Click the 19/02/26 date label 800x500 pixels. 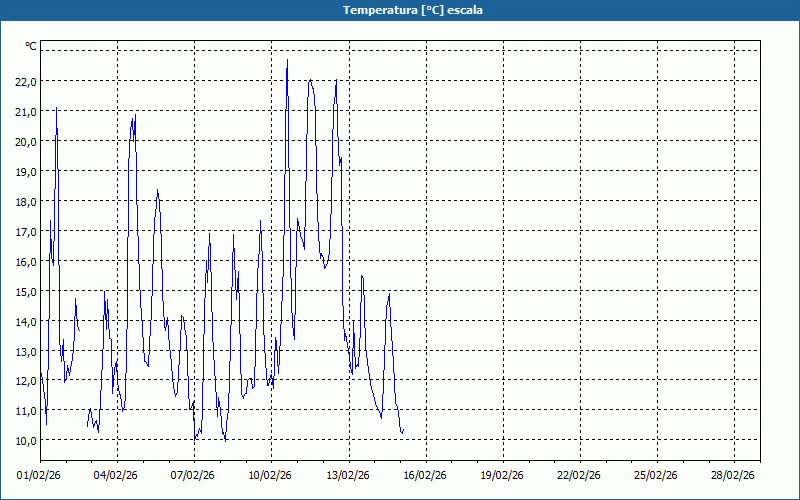coord(502,475)
